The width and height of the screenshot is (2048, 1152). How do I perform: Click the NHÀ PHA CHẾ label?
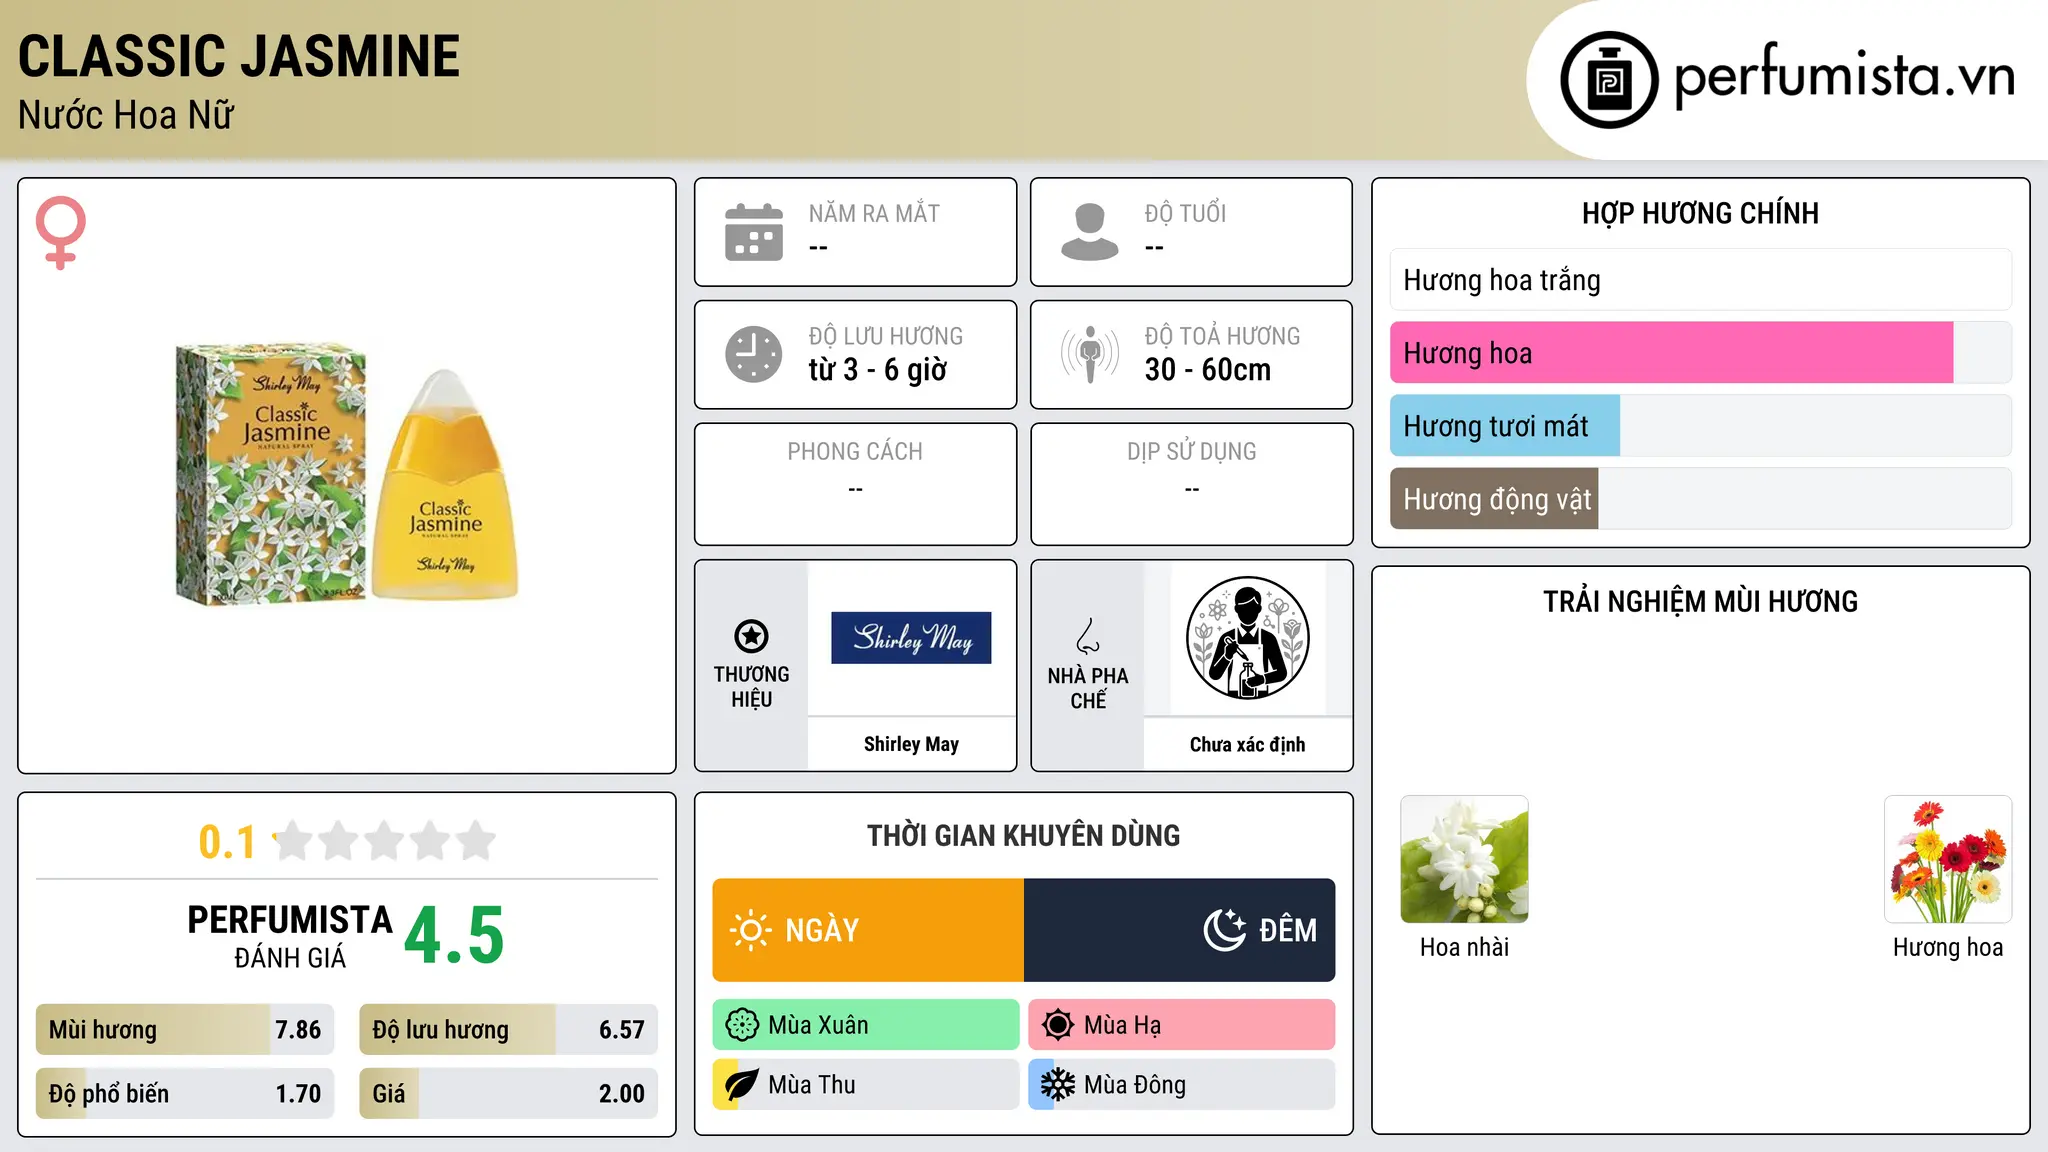click(1088, 688)
